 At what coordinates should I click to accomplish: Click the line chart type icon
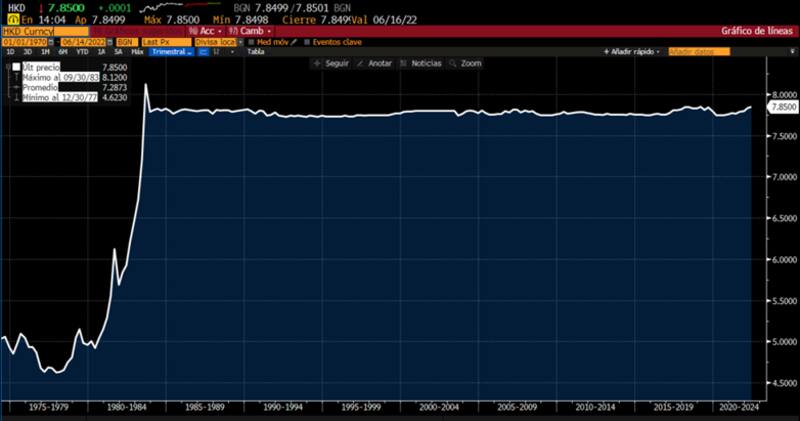(x=201, y=51)
